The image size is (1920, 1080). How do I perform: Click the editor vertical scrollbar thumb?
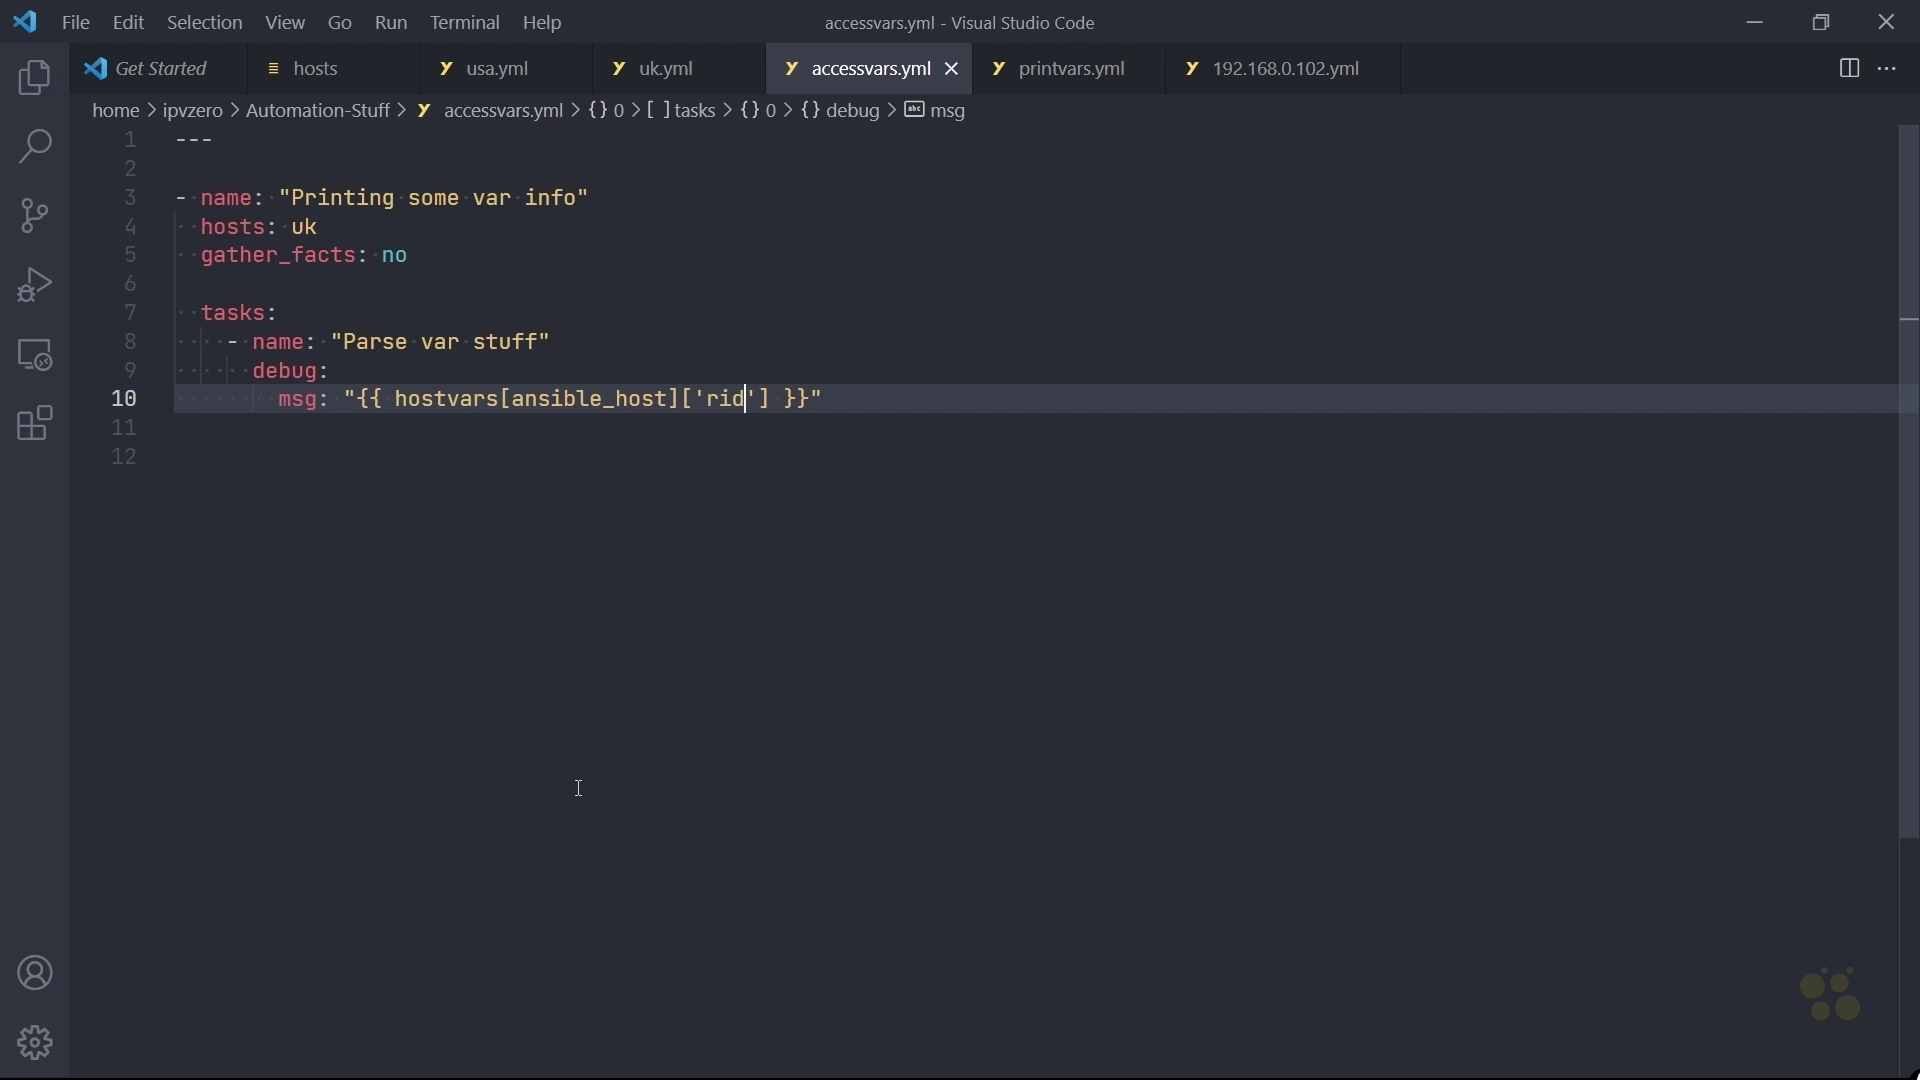coord(1909,482)
